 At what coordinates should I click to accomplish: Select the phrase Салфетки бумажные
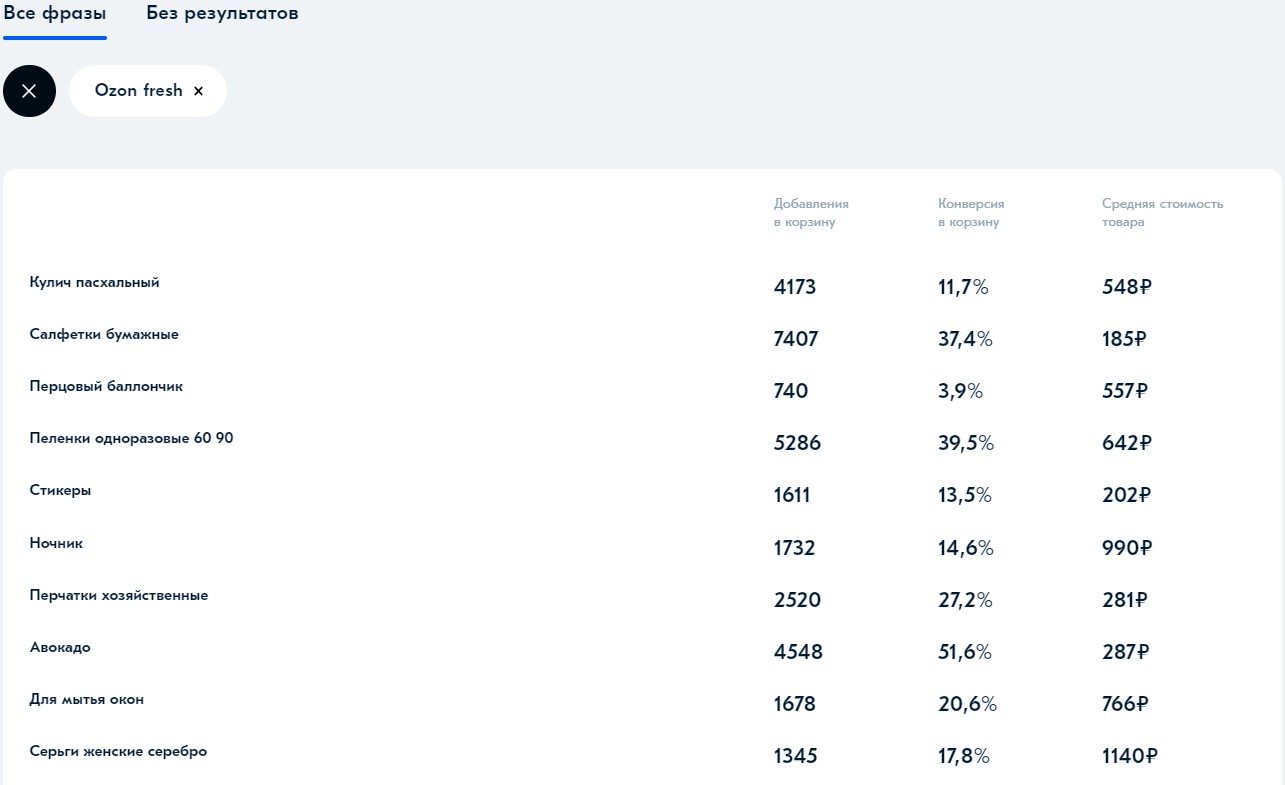point(104,335)
